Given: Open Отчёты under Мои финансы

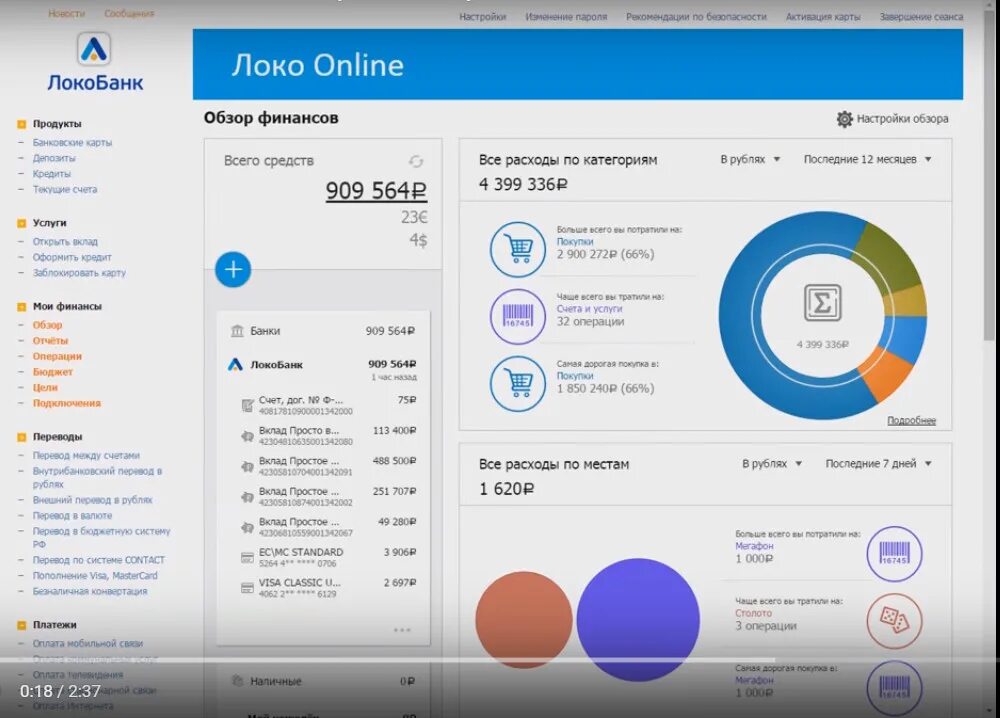Looking at the screenshot, I should (x=50, y=341).
